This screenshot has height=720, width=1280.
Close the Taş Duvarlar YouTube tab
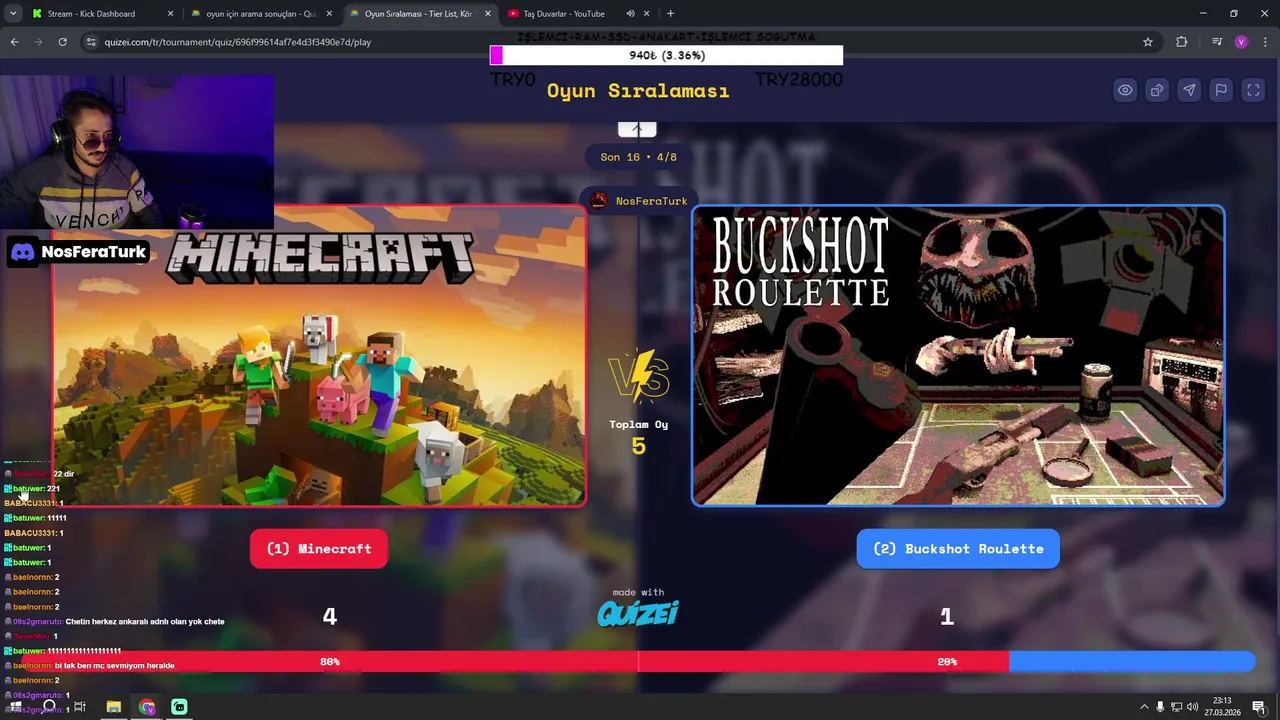click(x=646, y=14)
